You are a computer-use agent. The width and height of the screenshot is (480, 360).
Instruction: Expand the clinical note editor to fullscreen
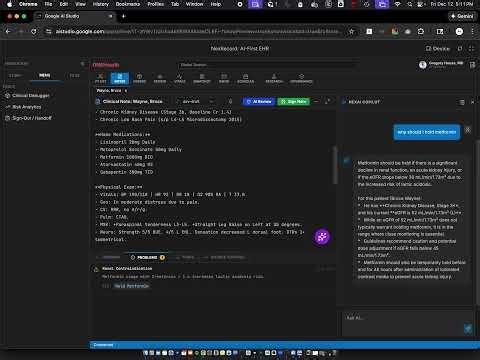pos(327,101)
